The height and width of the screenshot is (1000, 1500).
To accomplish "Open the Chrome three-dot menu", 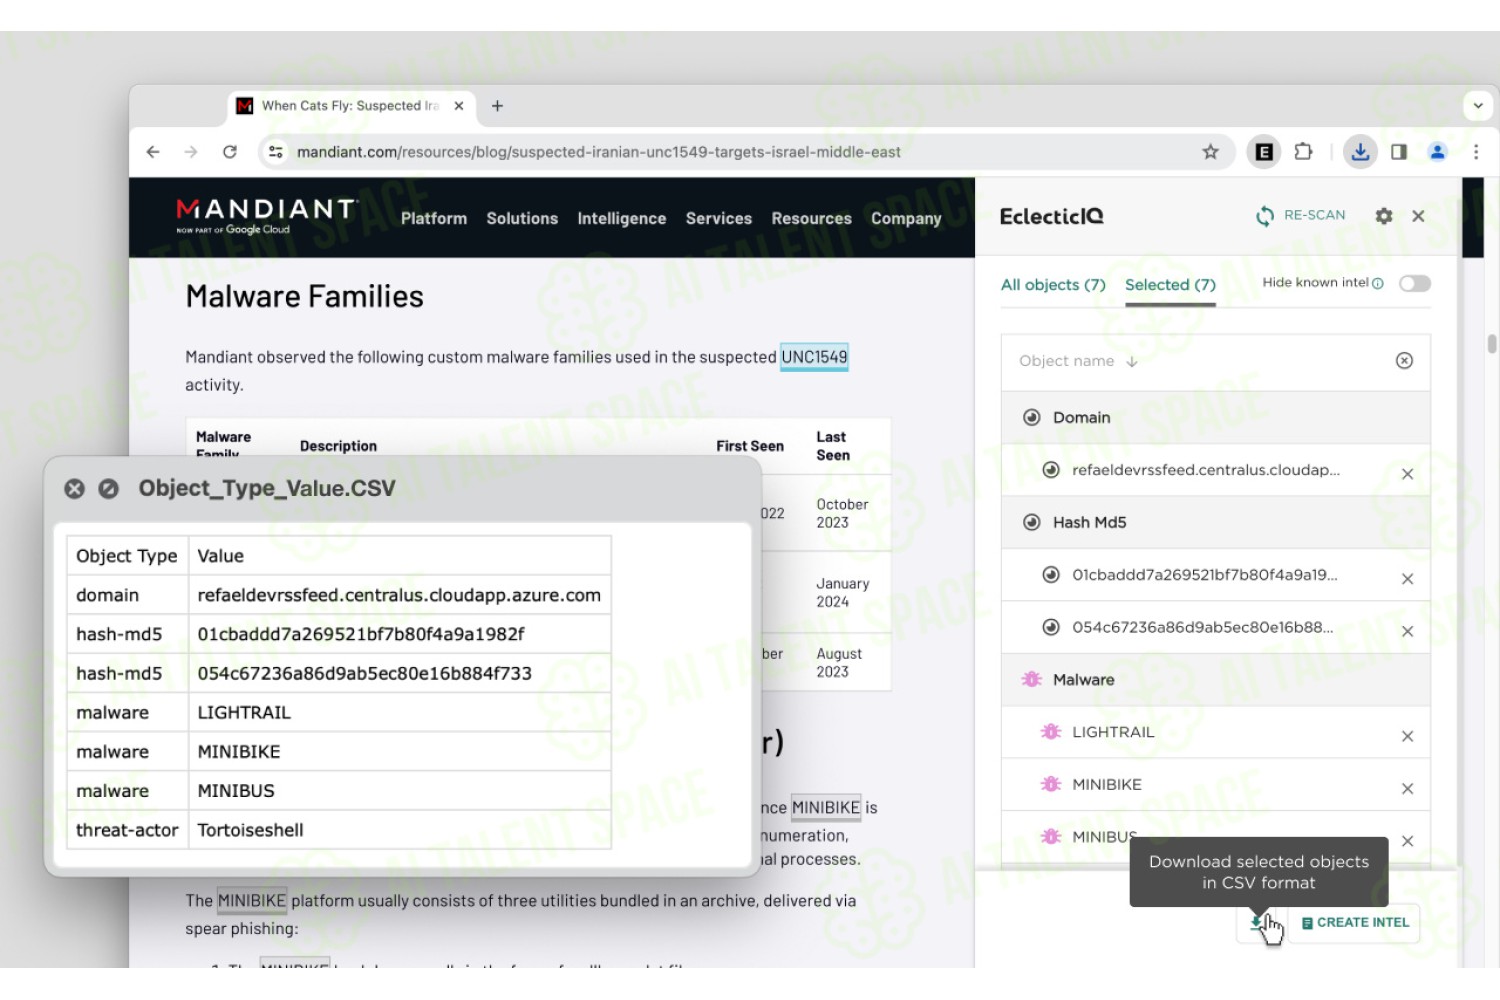I will click(1476, 152).
